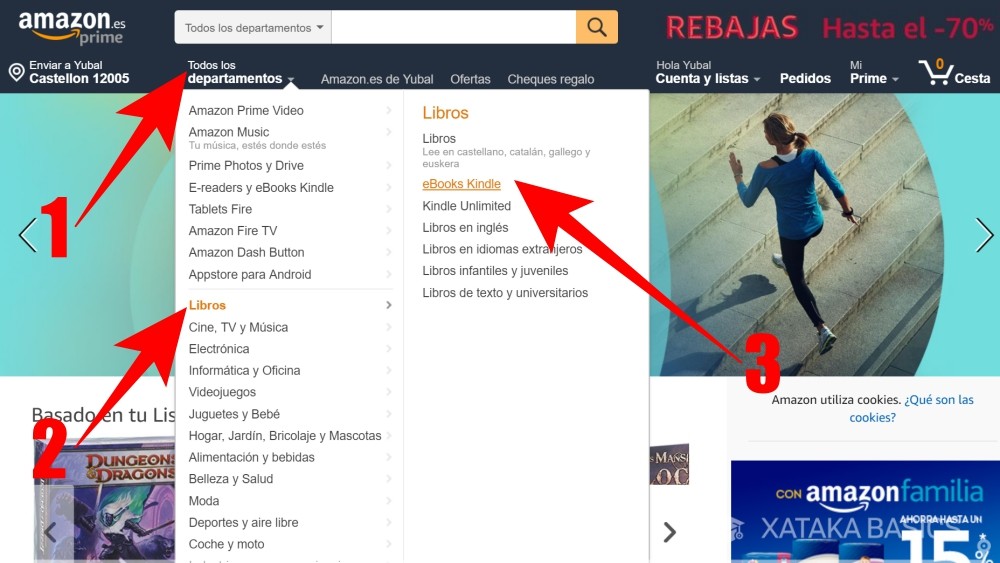Image resolution: width=1000 pixels, height=563 pixels.
Task: Open eBooks Kindle link
Action: click(461, 184)
